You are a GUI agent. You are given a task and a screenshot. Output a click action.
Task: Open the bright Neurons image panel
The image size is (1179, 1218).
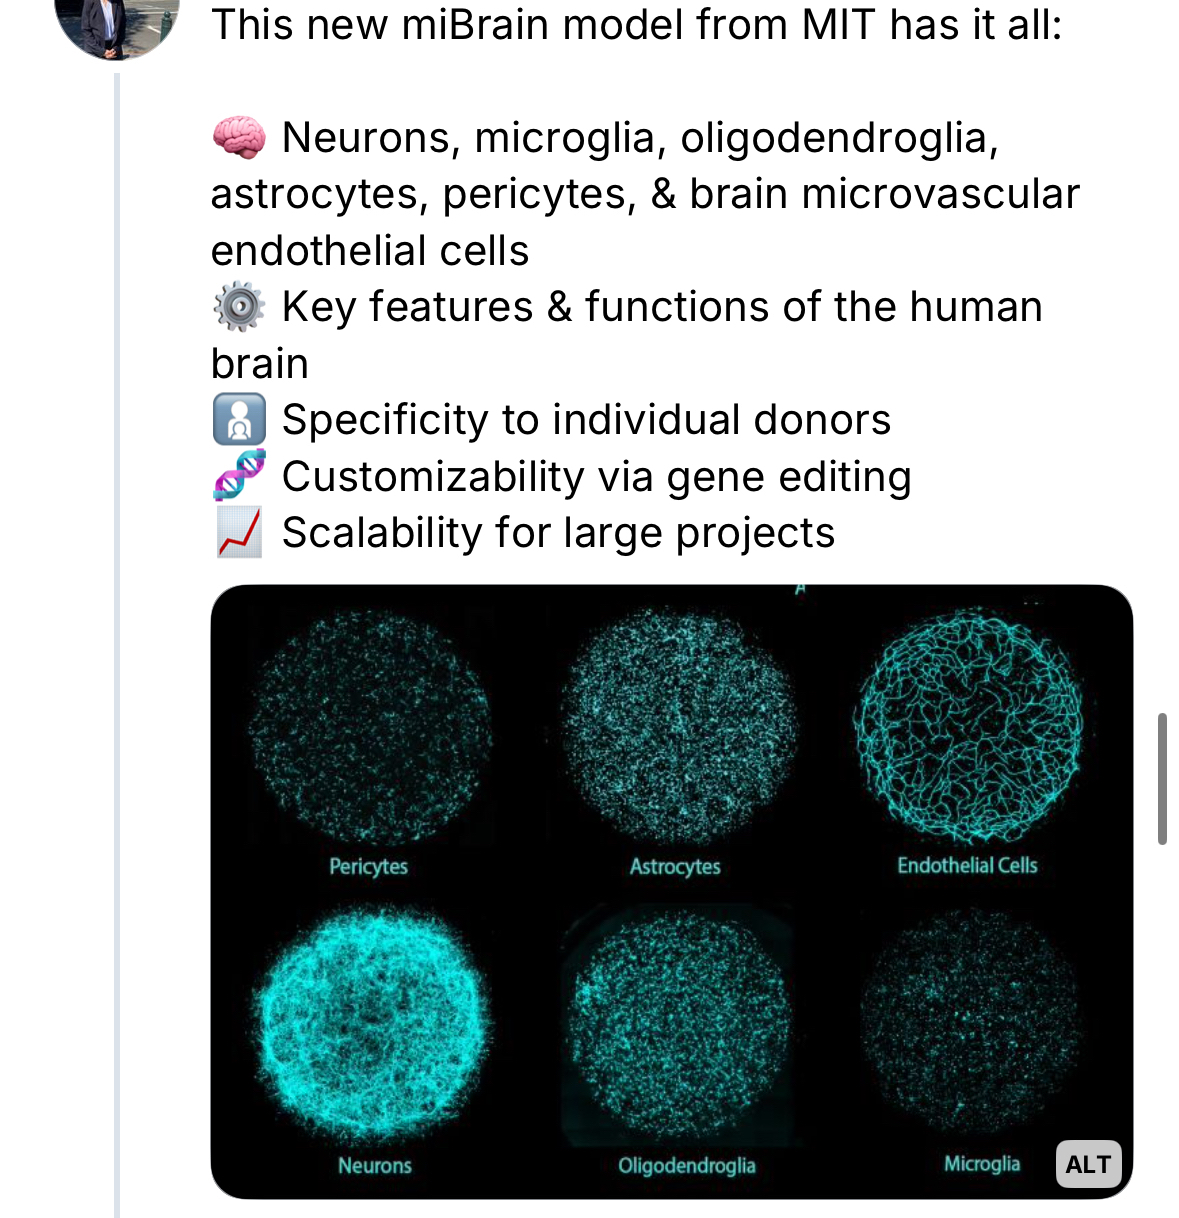[x=372, y=1025]
